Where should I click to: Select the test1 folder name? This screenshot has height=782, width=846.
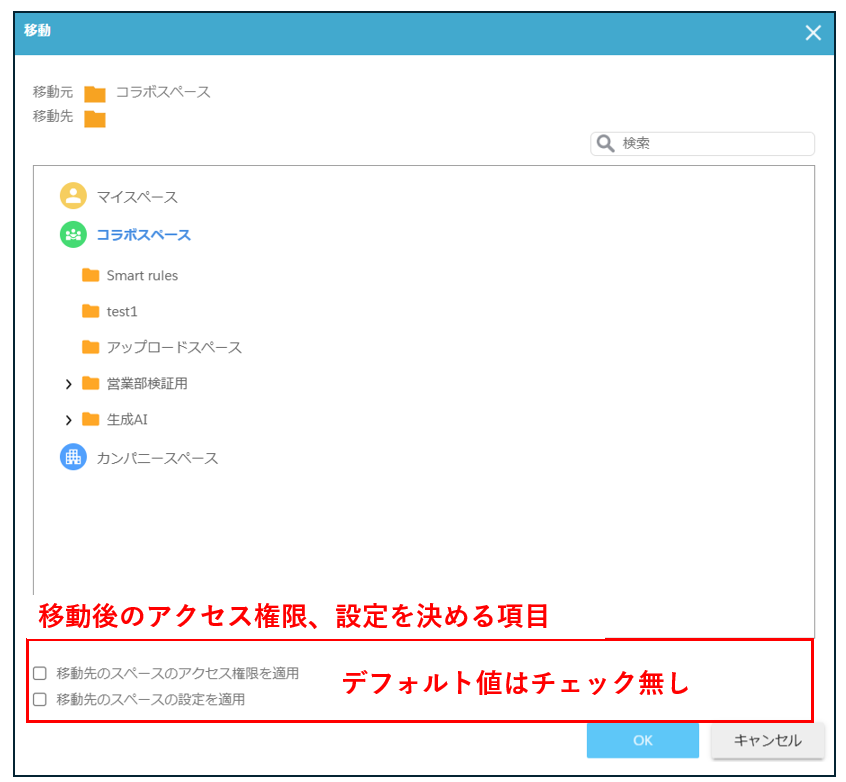coord(122,311)
